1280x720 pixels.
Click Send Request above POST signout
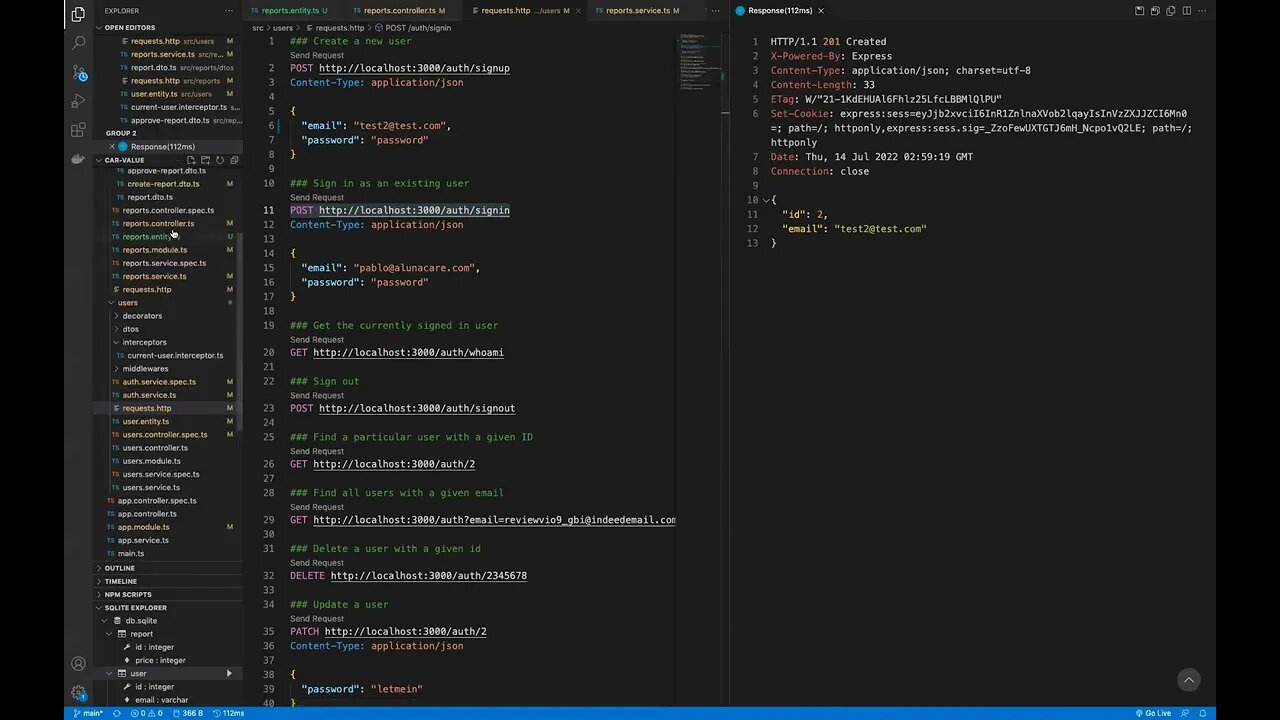(x=316, y=395)
